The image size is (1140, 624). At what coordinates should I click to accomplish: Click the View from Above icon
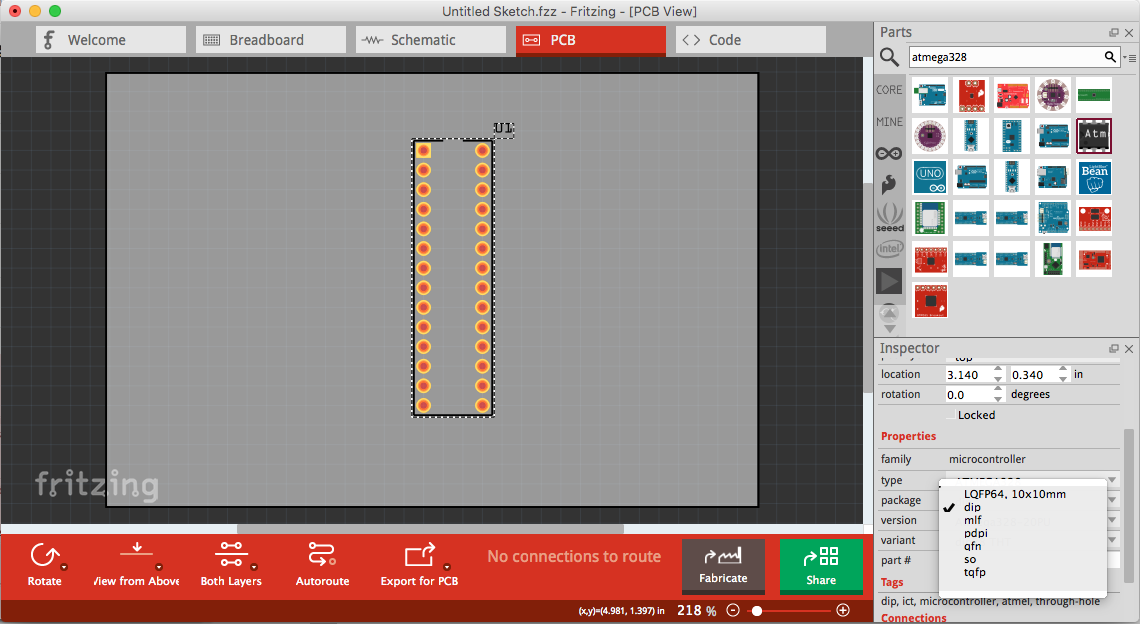point(136,556)
